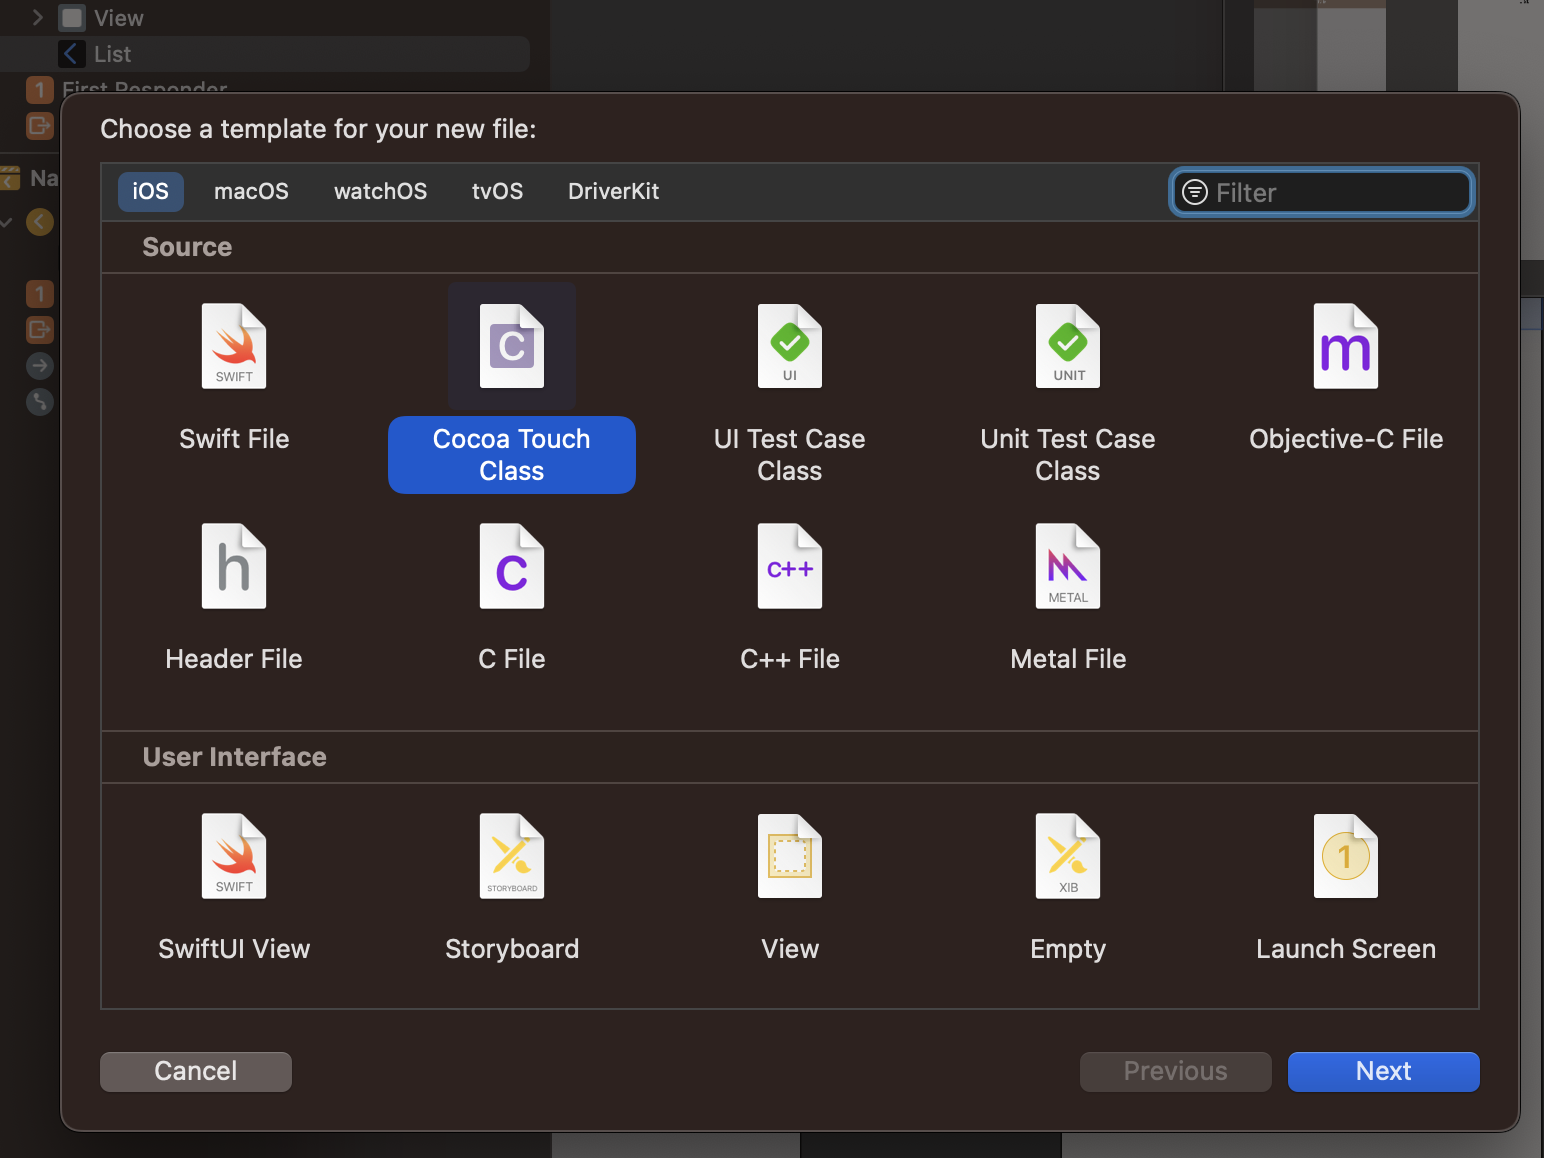Select the C++ File template icon

790,566
